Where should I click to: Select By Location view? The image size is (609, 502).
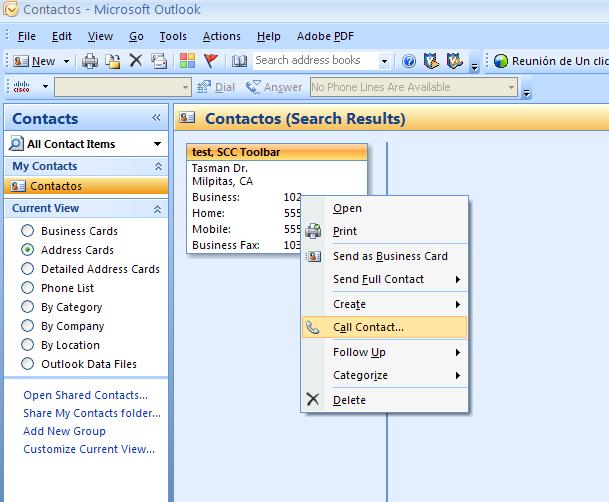pos(28,344)
